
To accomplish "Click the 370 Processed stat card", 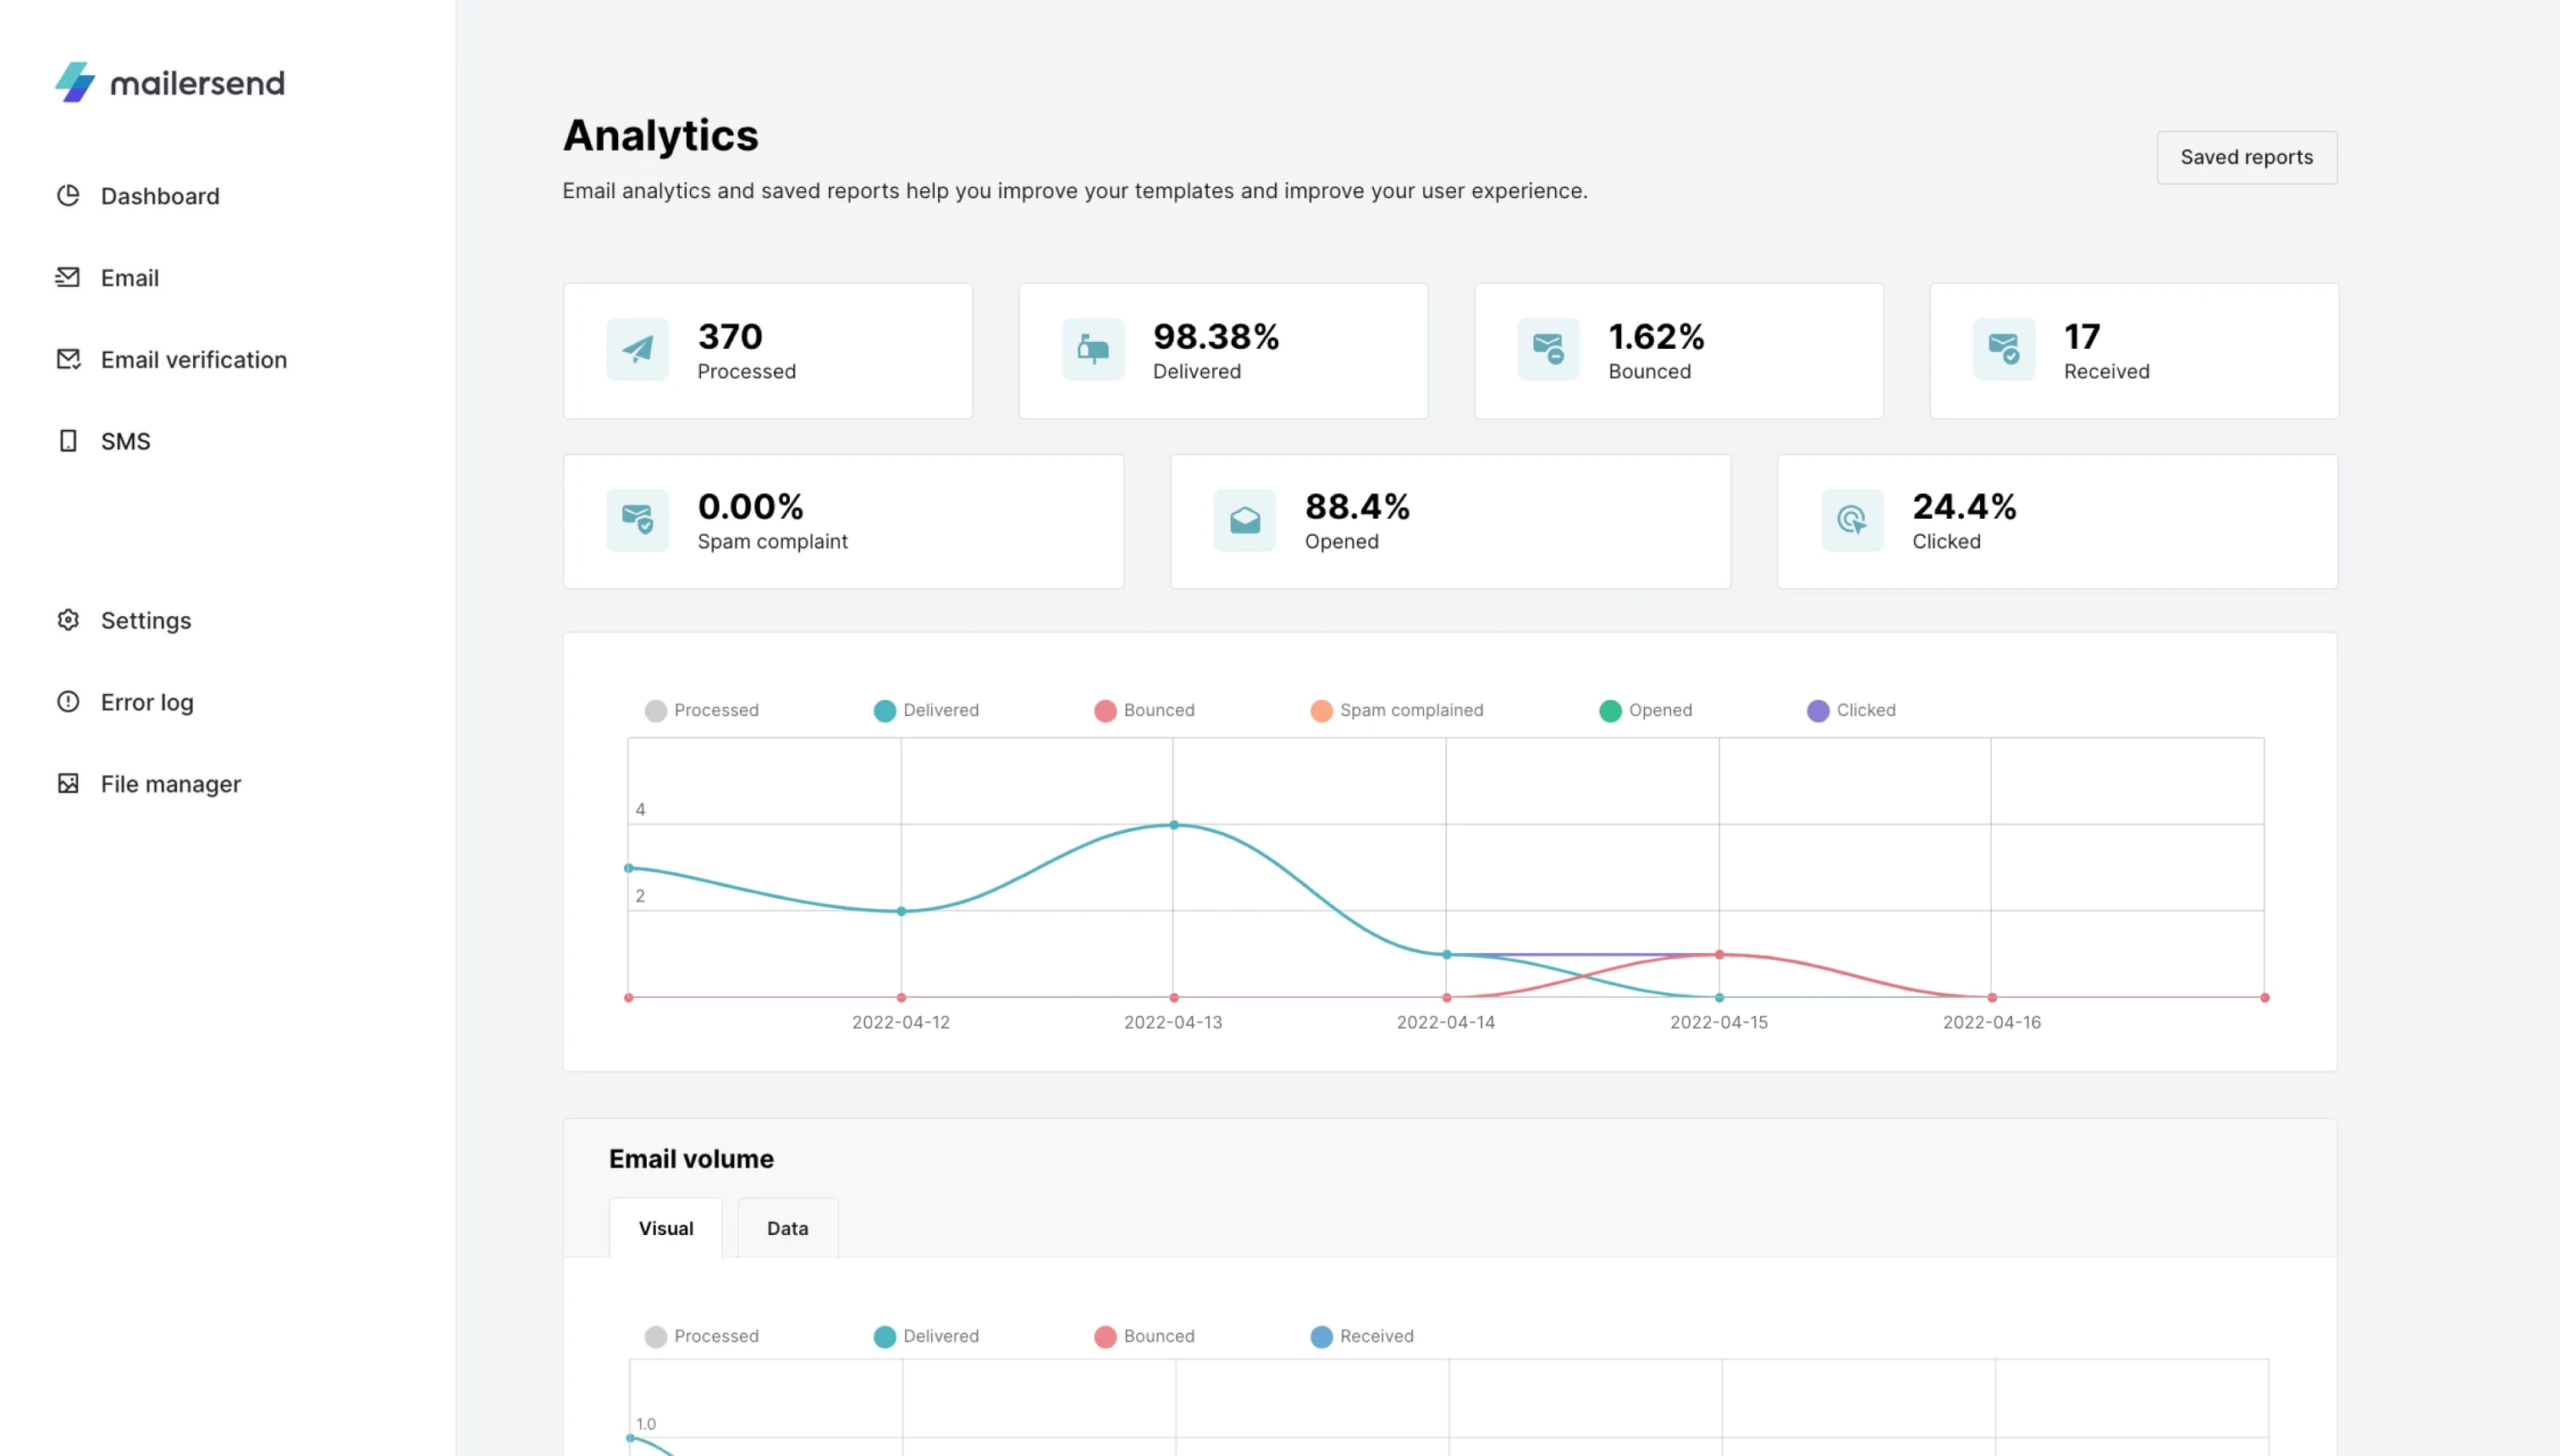I will click(x=768, y=351).
